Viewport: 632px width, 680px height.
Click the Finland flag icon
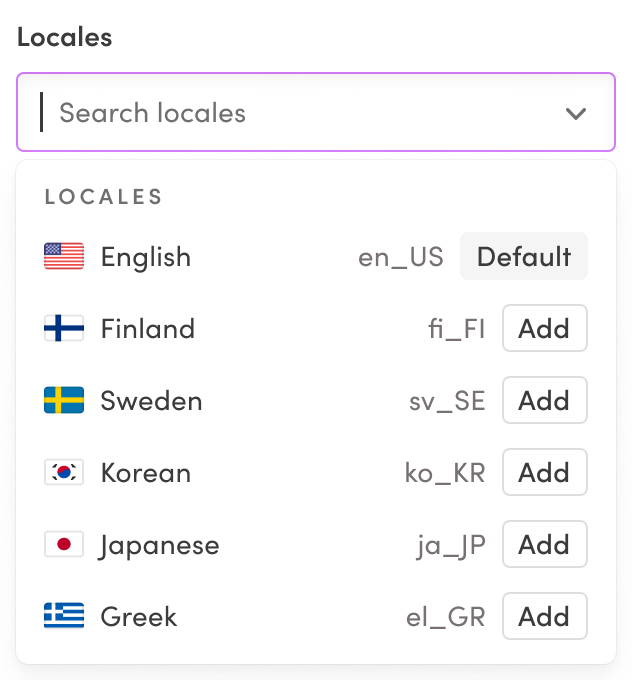(64, 329)
